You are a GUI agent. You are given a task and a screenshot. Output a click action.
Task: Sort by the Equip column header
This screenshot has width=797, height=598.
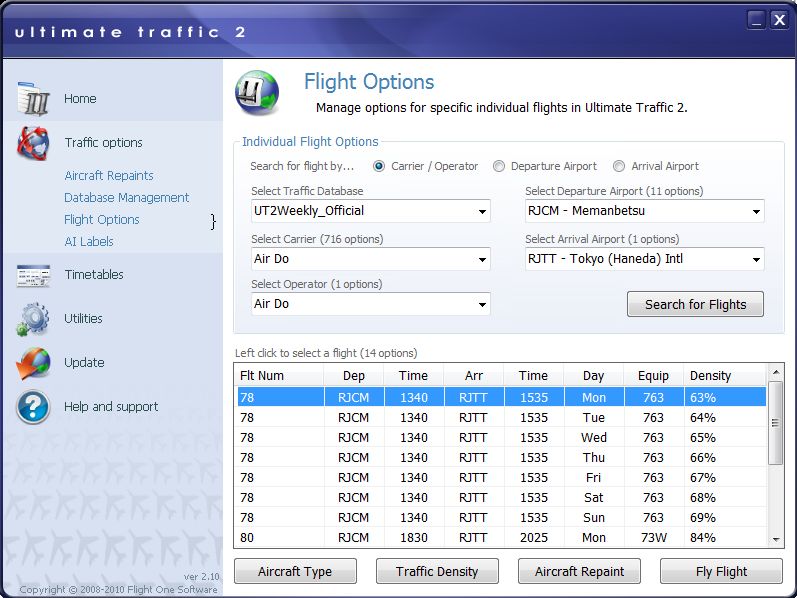click(654, 376)
